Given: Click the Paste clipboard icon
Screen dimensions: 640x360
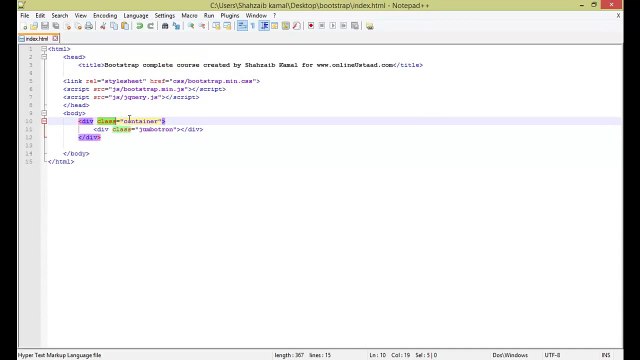Looking at the screenshot, I should click(x=125, y=26).
